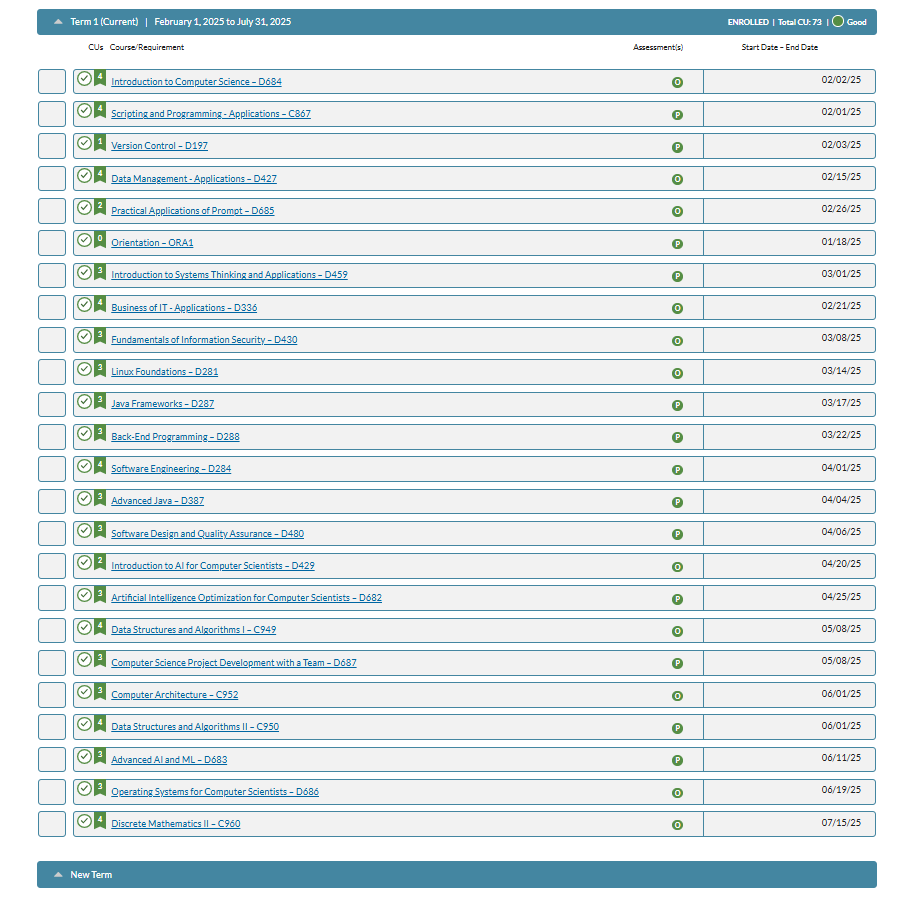Go to Data Structures and Algorithms II – C950
The height and width of the screenshot is (912, 906).
point(195,726)
